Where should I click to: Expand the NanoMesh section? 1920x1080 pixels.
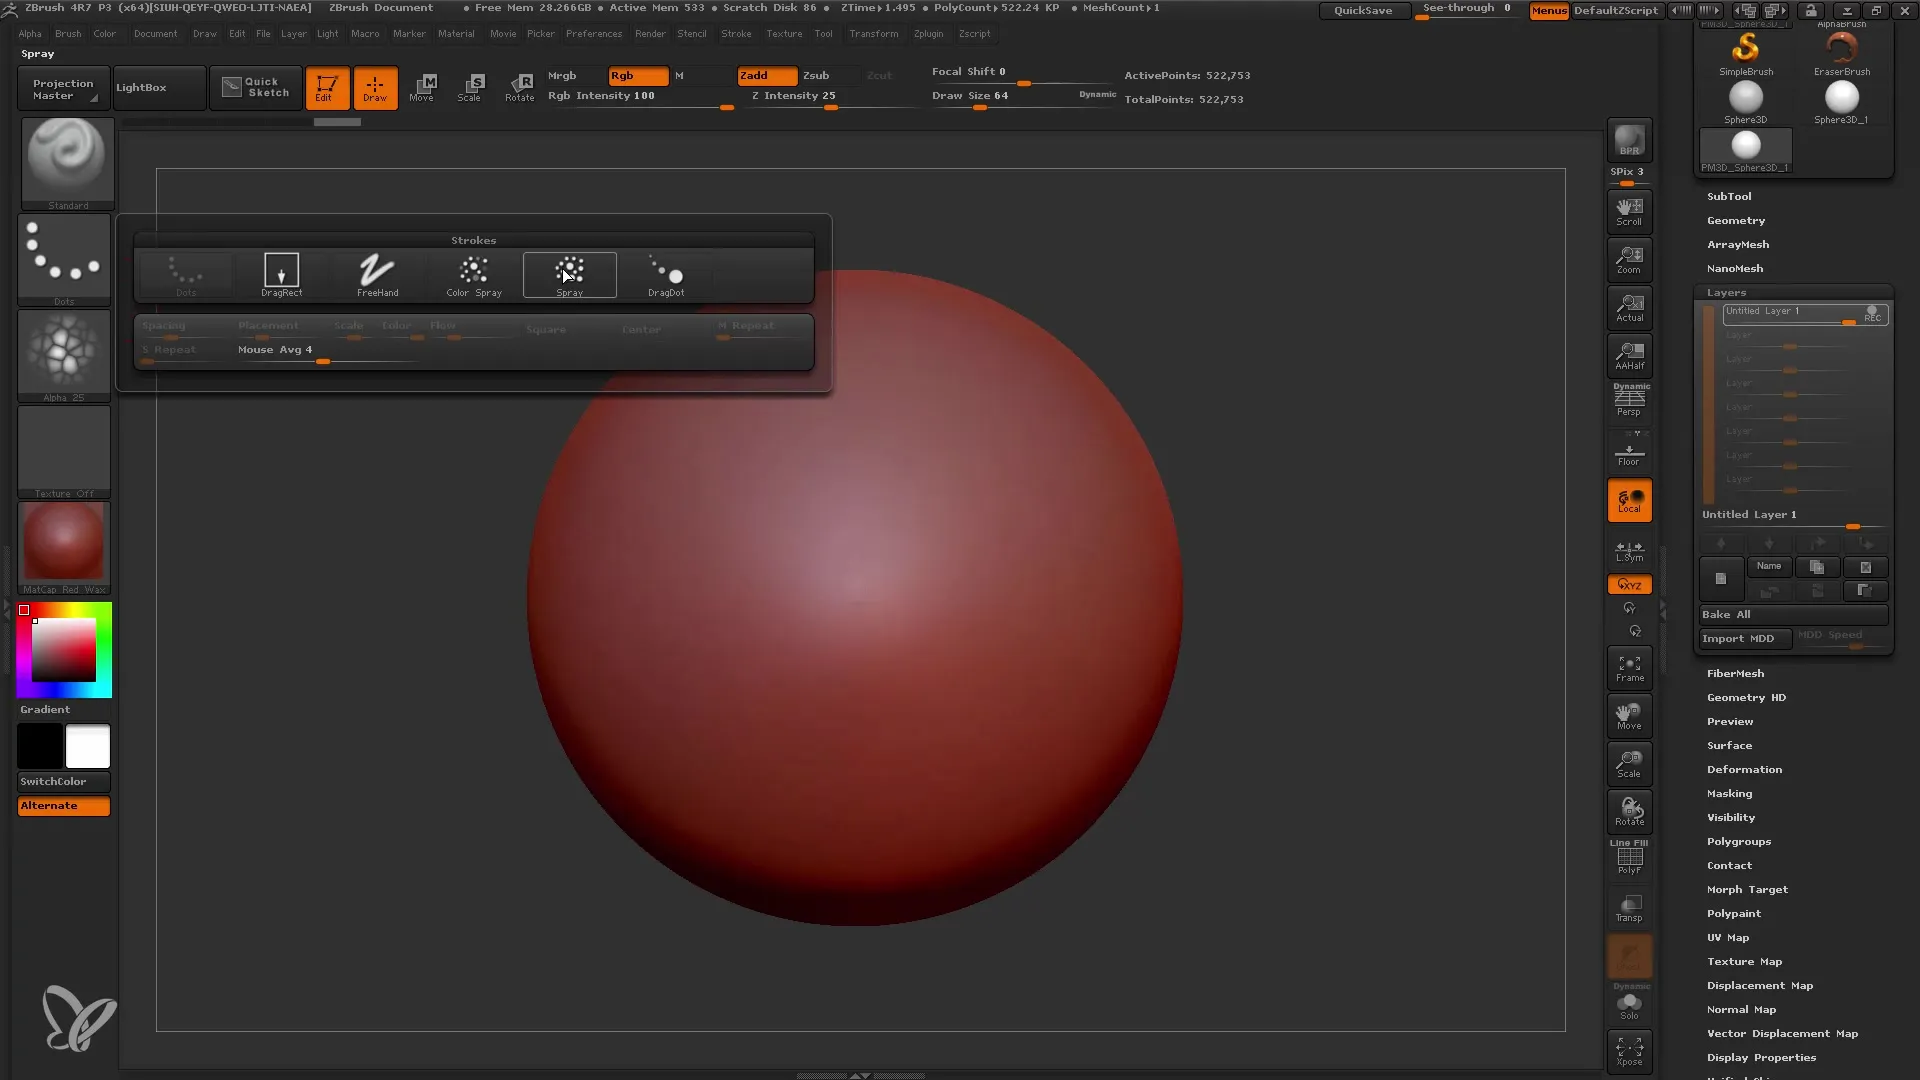(x=1735, y=269)
